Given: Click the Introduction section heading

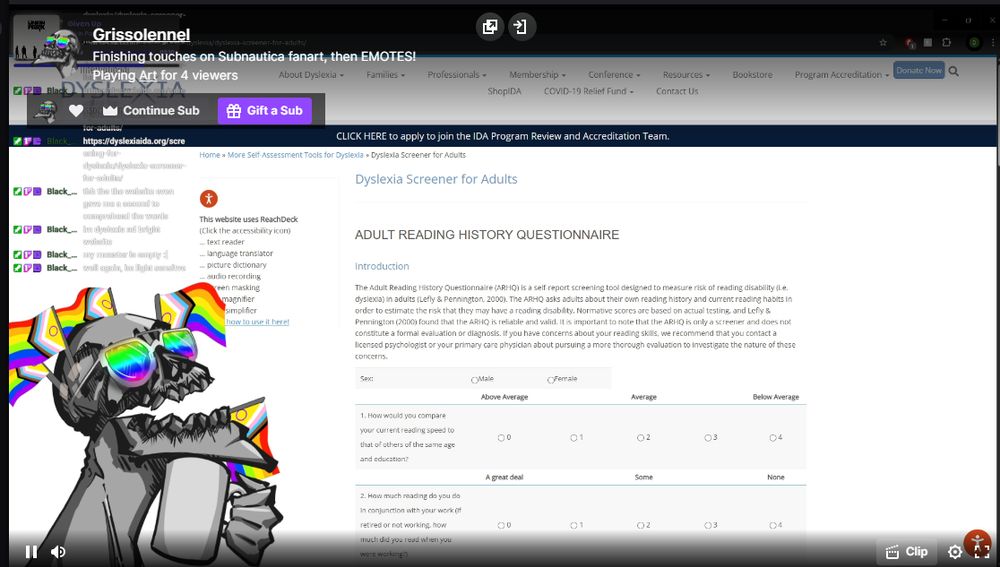Looking at the screenshot, I should 382,267.
